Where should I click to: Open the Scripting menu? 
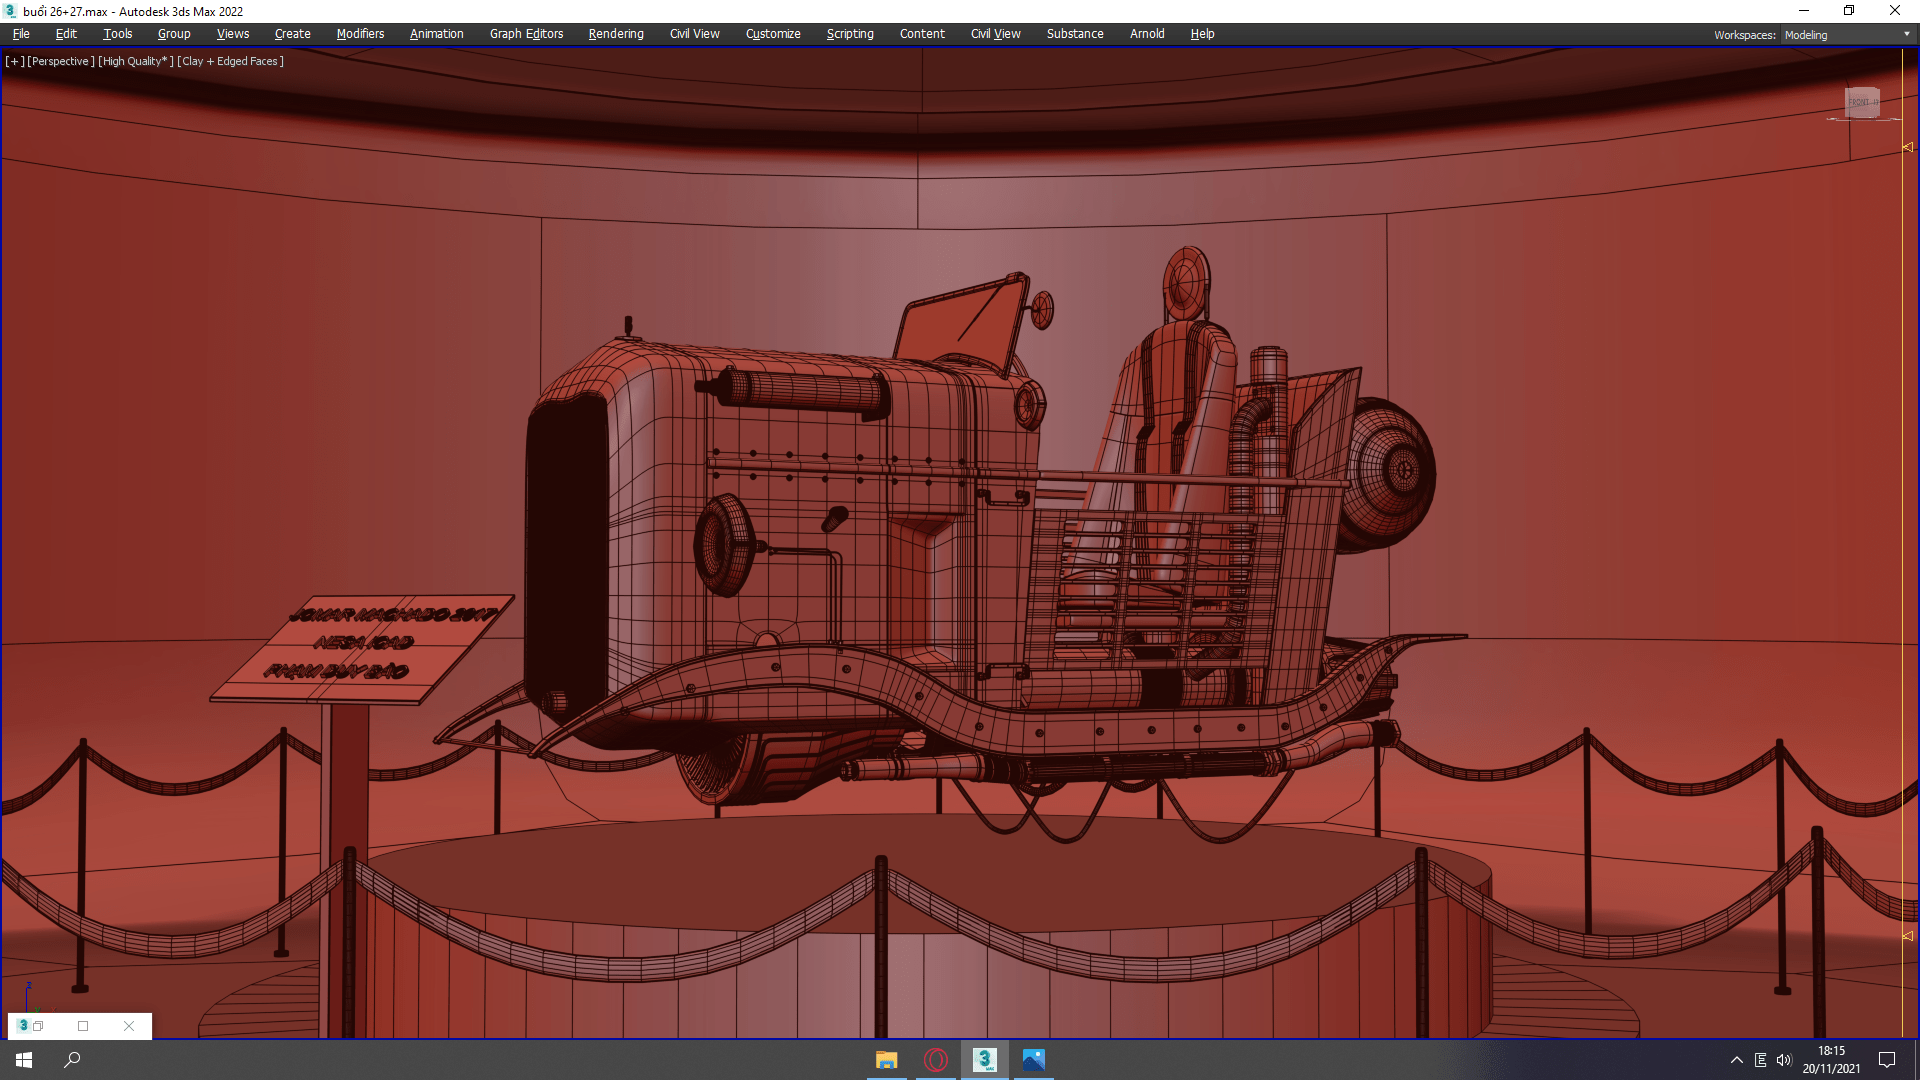tap(850, 34)
